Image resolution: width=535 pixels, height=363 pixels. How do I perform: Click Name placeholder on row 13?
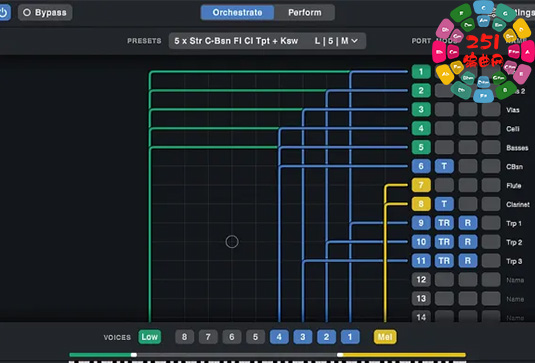click(515, 299)
